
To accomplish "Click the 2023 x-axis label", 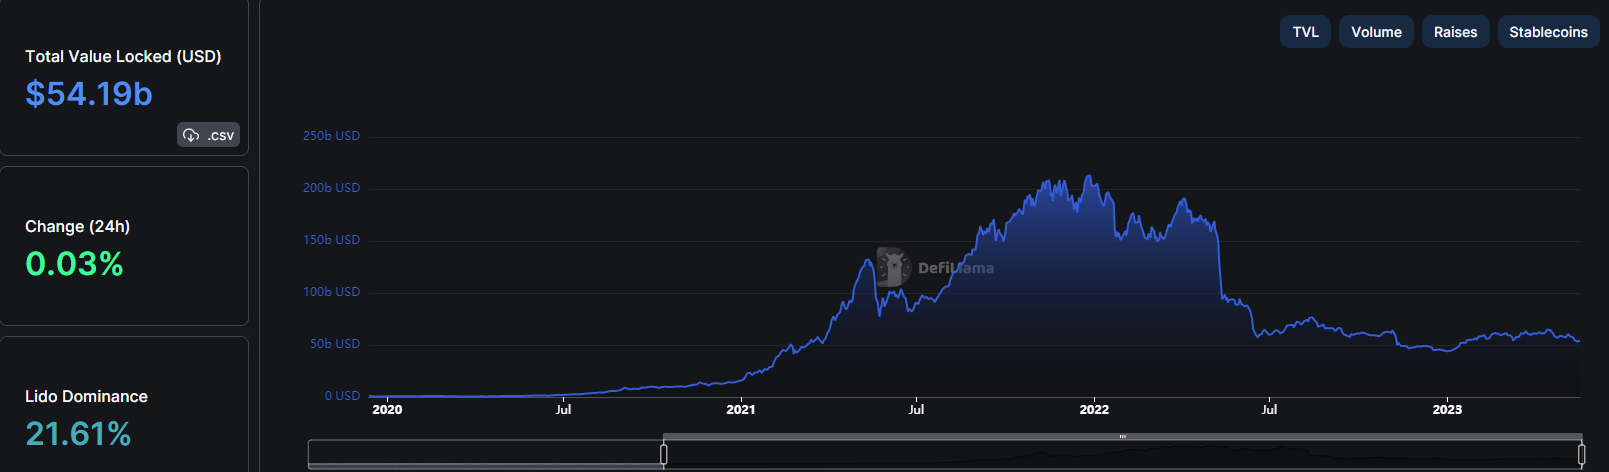I will click(x=1447, y=410).
